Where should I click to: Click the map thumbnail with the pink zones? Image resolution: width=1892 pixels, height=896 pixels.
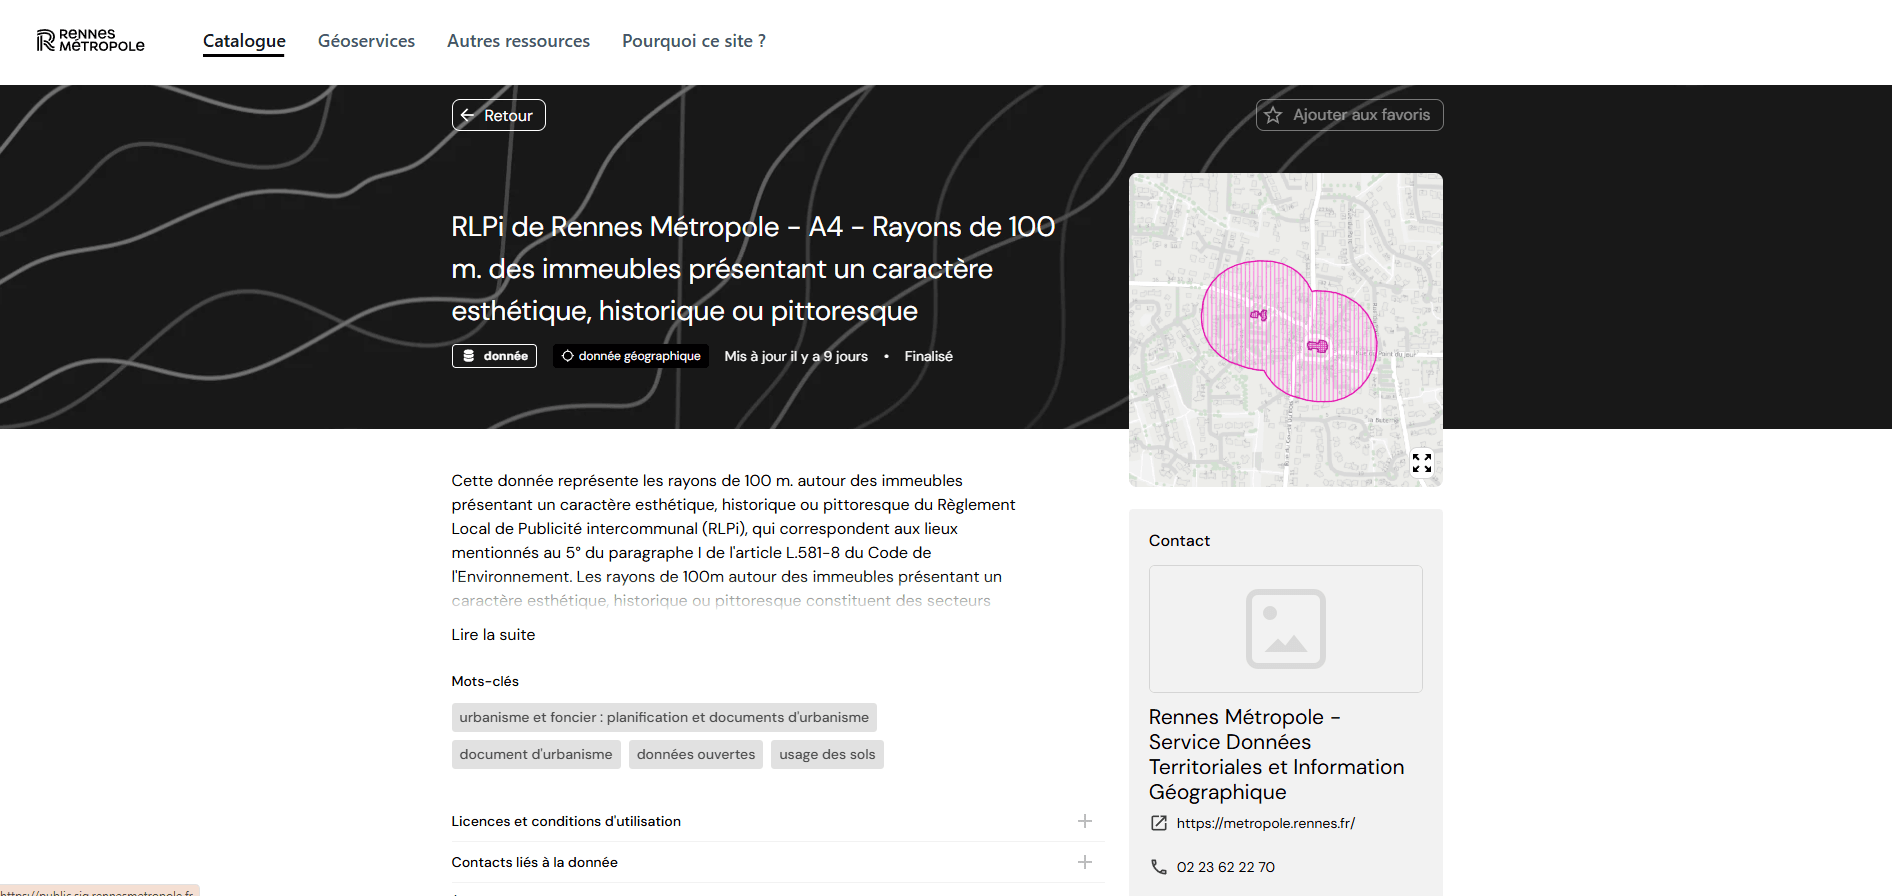1286,330
